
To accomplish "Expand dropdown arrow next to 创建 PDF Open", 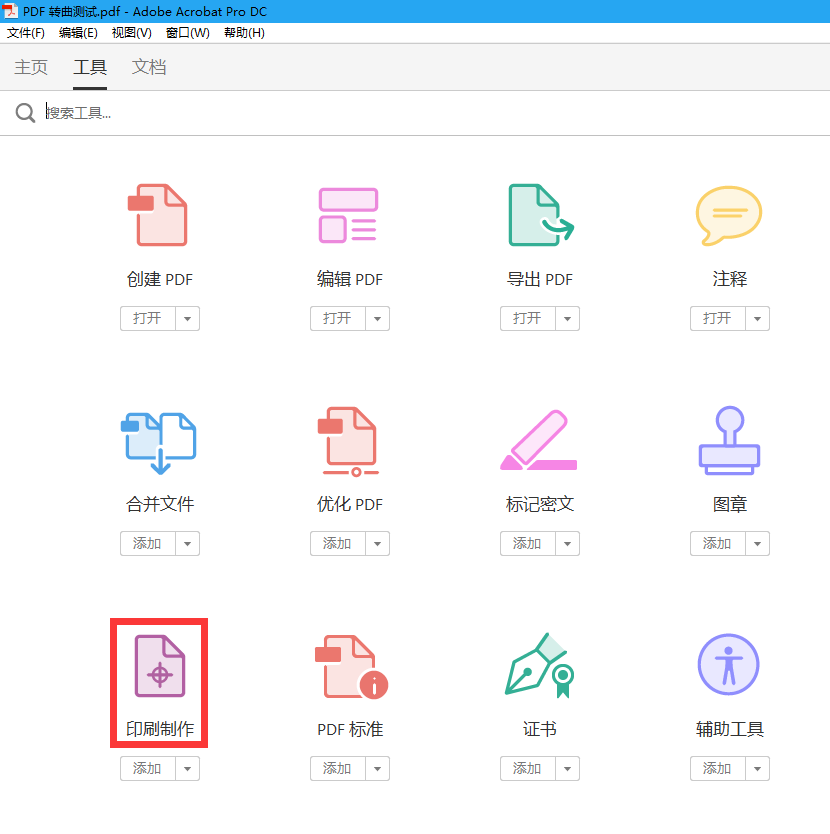I will 187,319.
